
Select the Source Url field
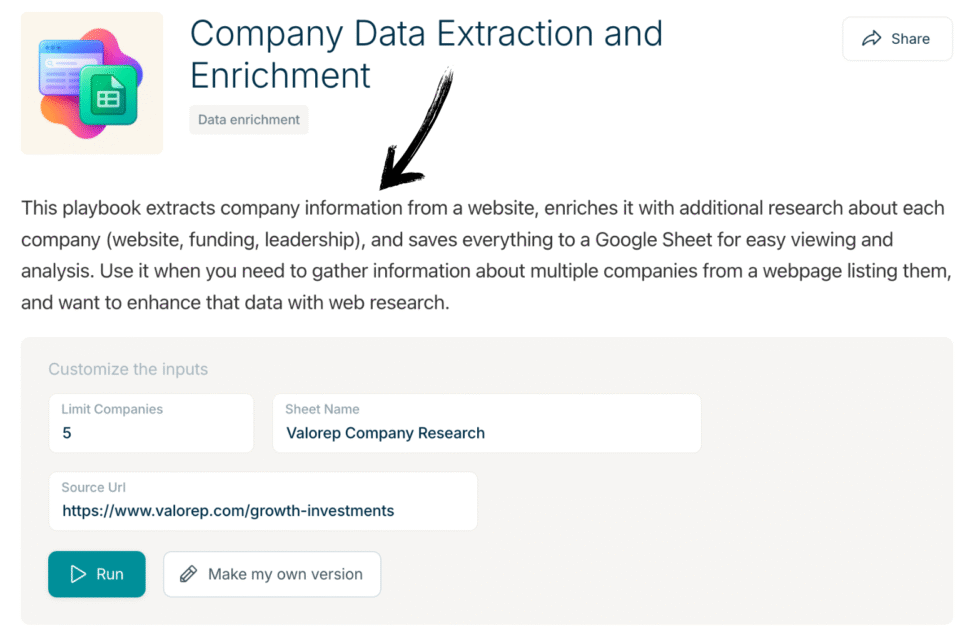pos(263,500)
